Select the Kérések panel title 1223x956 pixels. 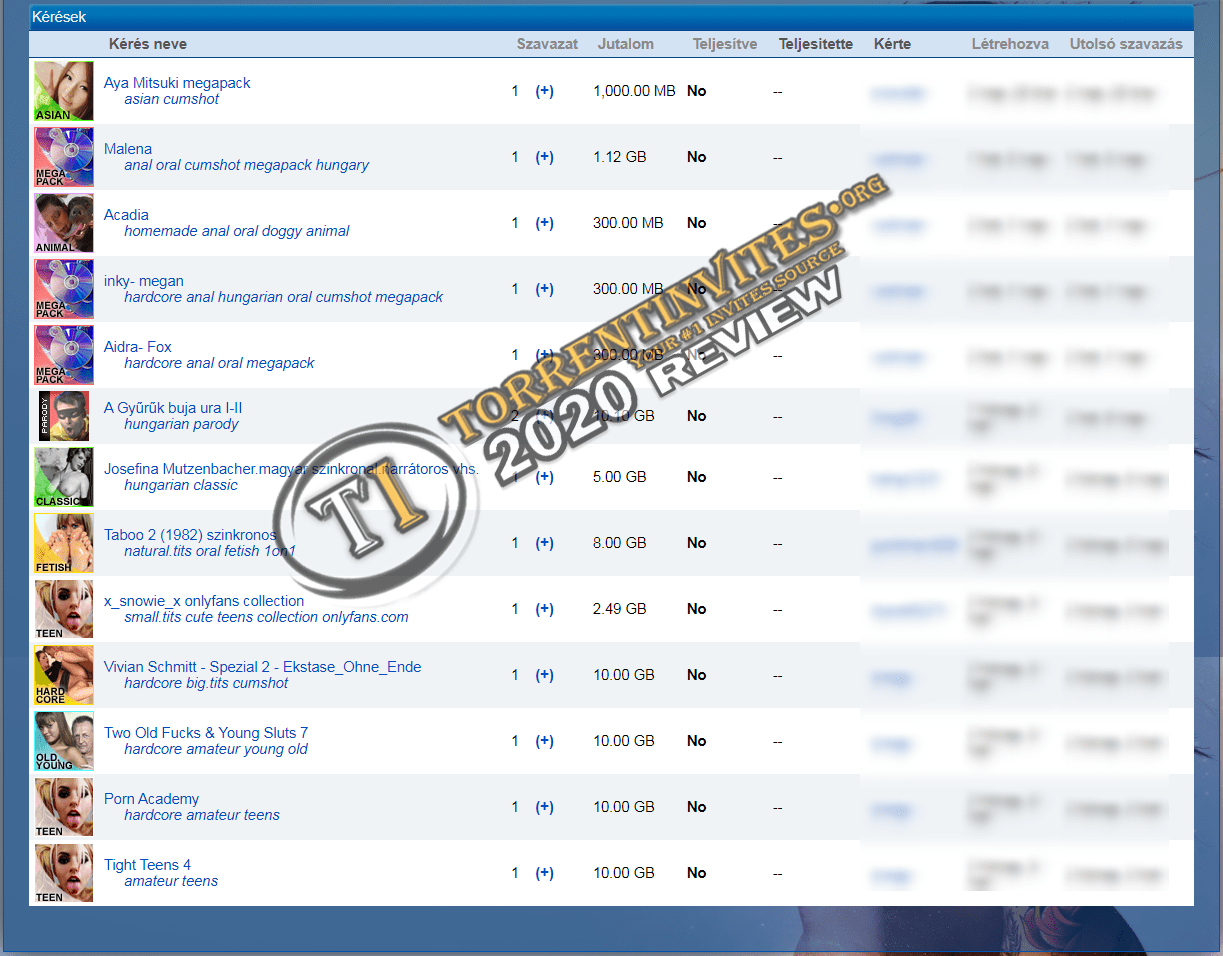(59, 17)
